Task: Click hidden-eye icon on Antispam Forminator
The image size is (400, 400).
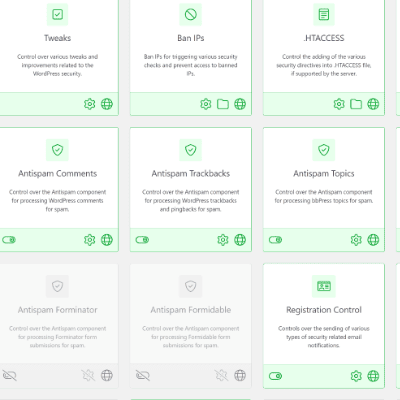Action: (x=9, y=376)
